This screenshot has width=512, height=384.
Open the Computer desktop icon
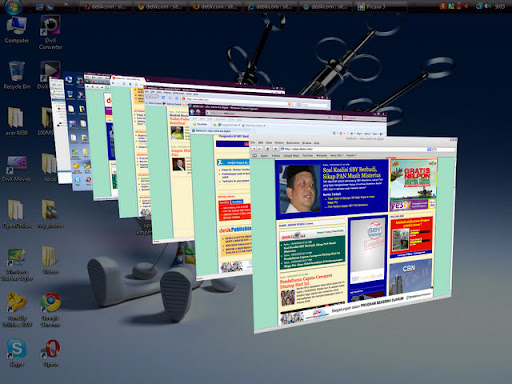tap(16, 30)
